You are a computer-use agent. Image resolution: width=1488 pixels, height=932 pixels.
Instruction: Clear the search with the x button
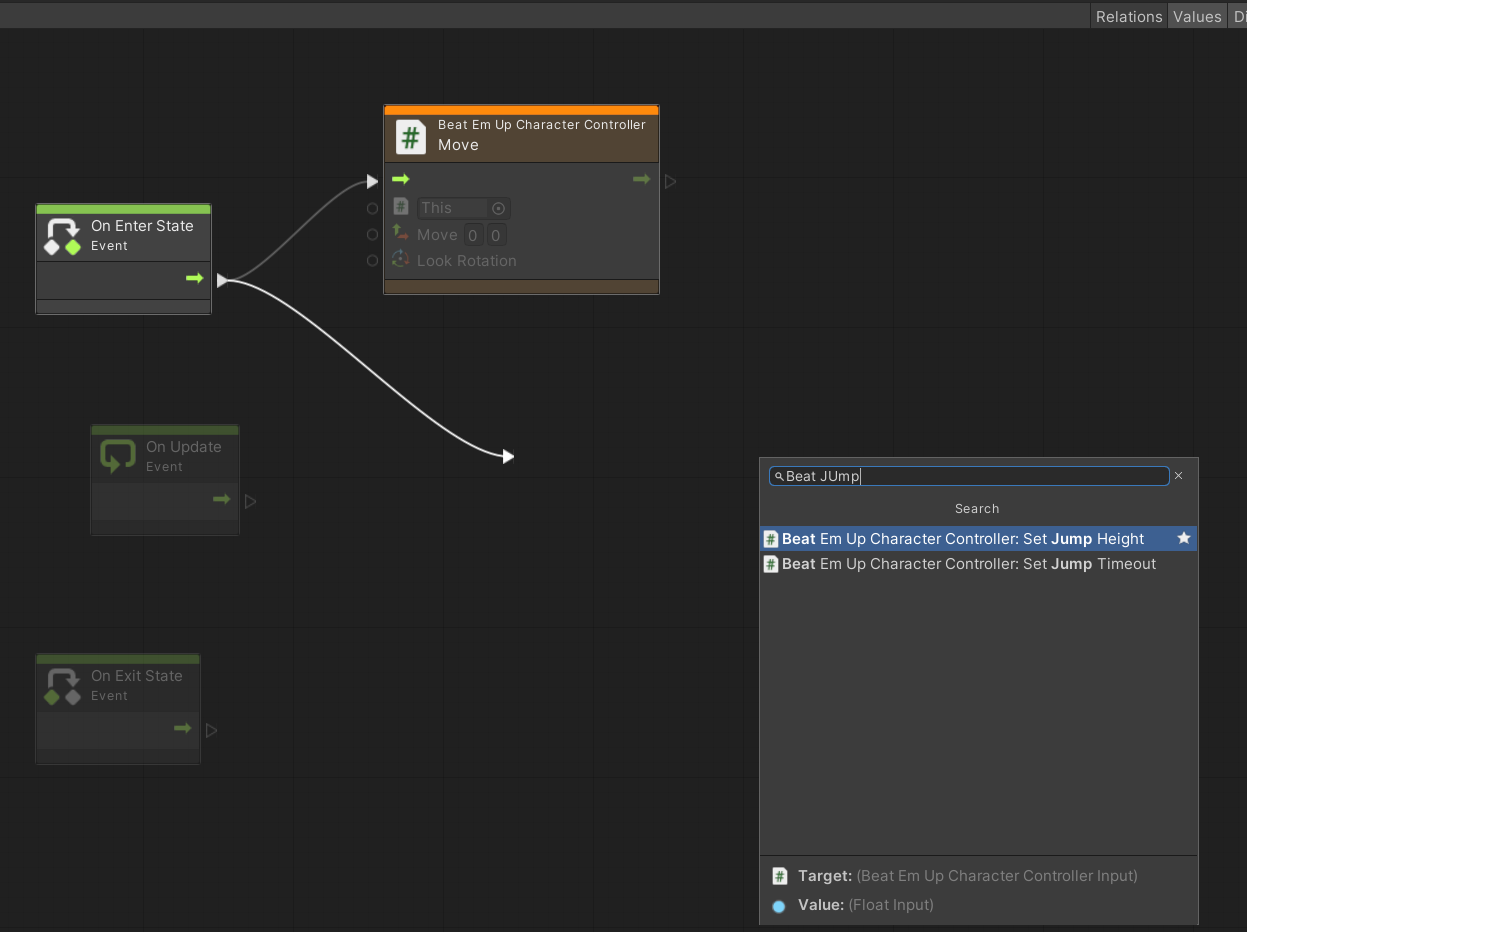[1178, 475]
